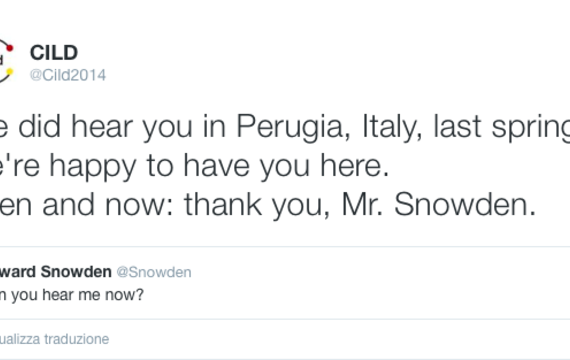The width and height of the screenshot is (570, 360).
Task: Open the CILD account name
Action: click(54, 53)
